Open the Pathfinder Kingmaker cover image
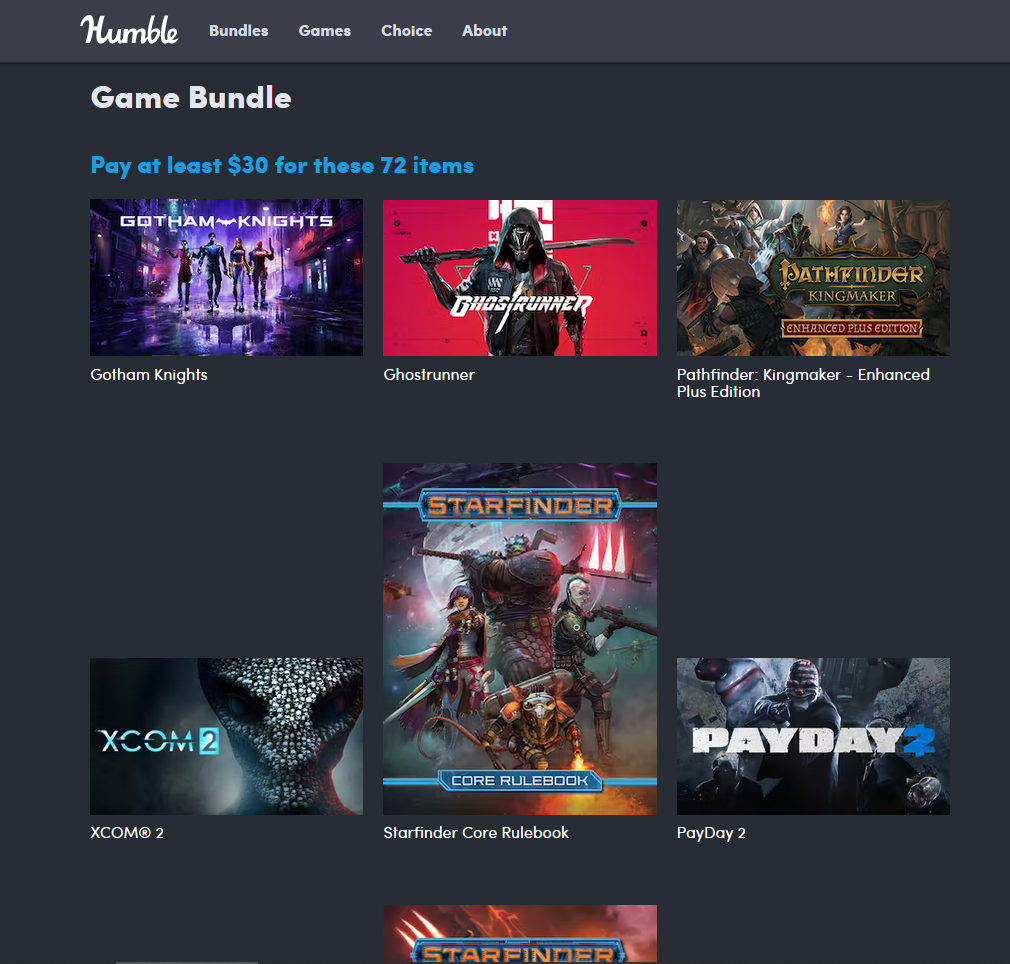The width and height of the screenshot is (1010, 964). pyautogui.click(x=813, y=278)
